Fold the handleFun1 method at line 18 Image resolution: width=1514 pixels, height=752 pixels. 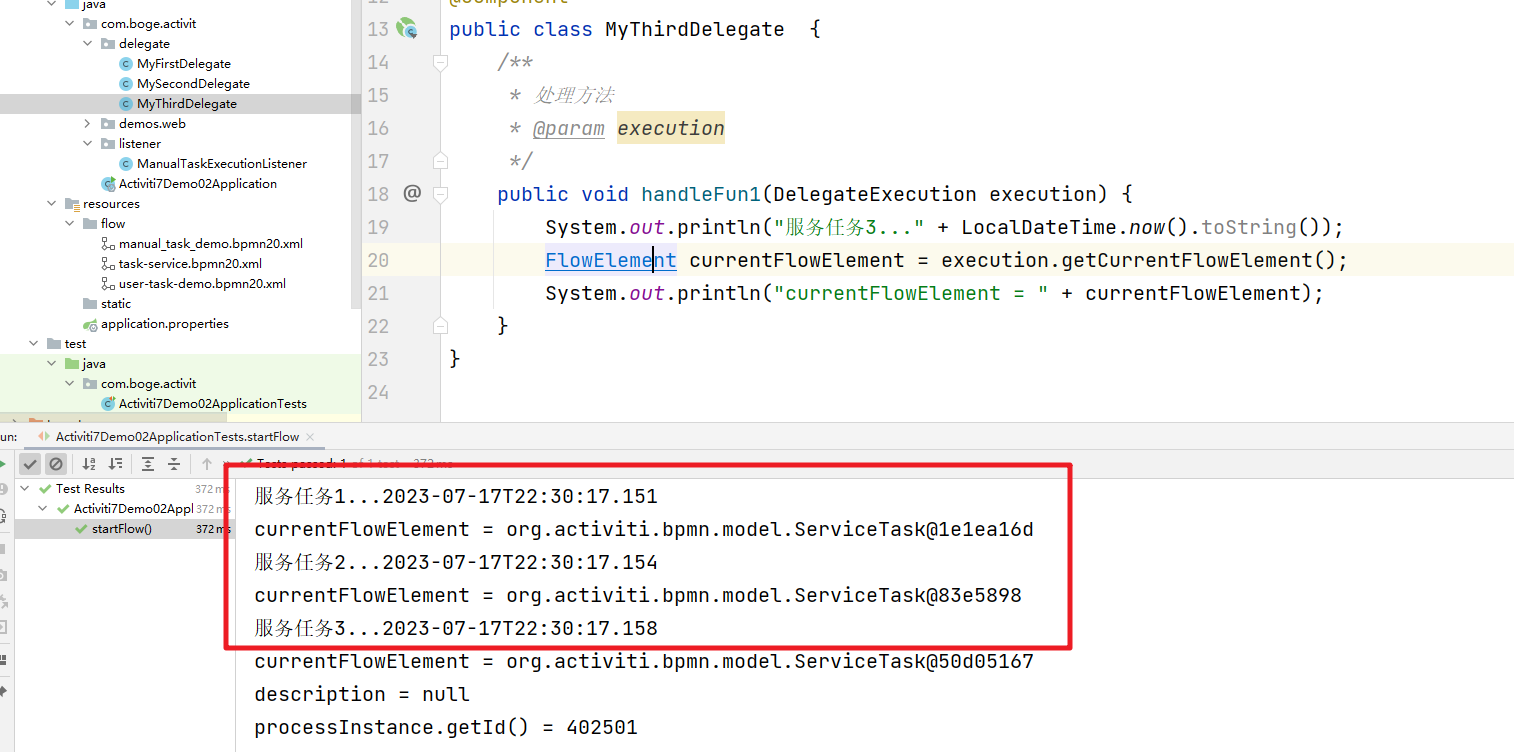point(440,193)
